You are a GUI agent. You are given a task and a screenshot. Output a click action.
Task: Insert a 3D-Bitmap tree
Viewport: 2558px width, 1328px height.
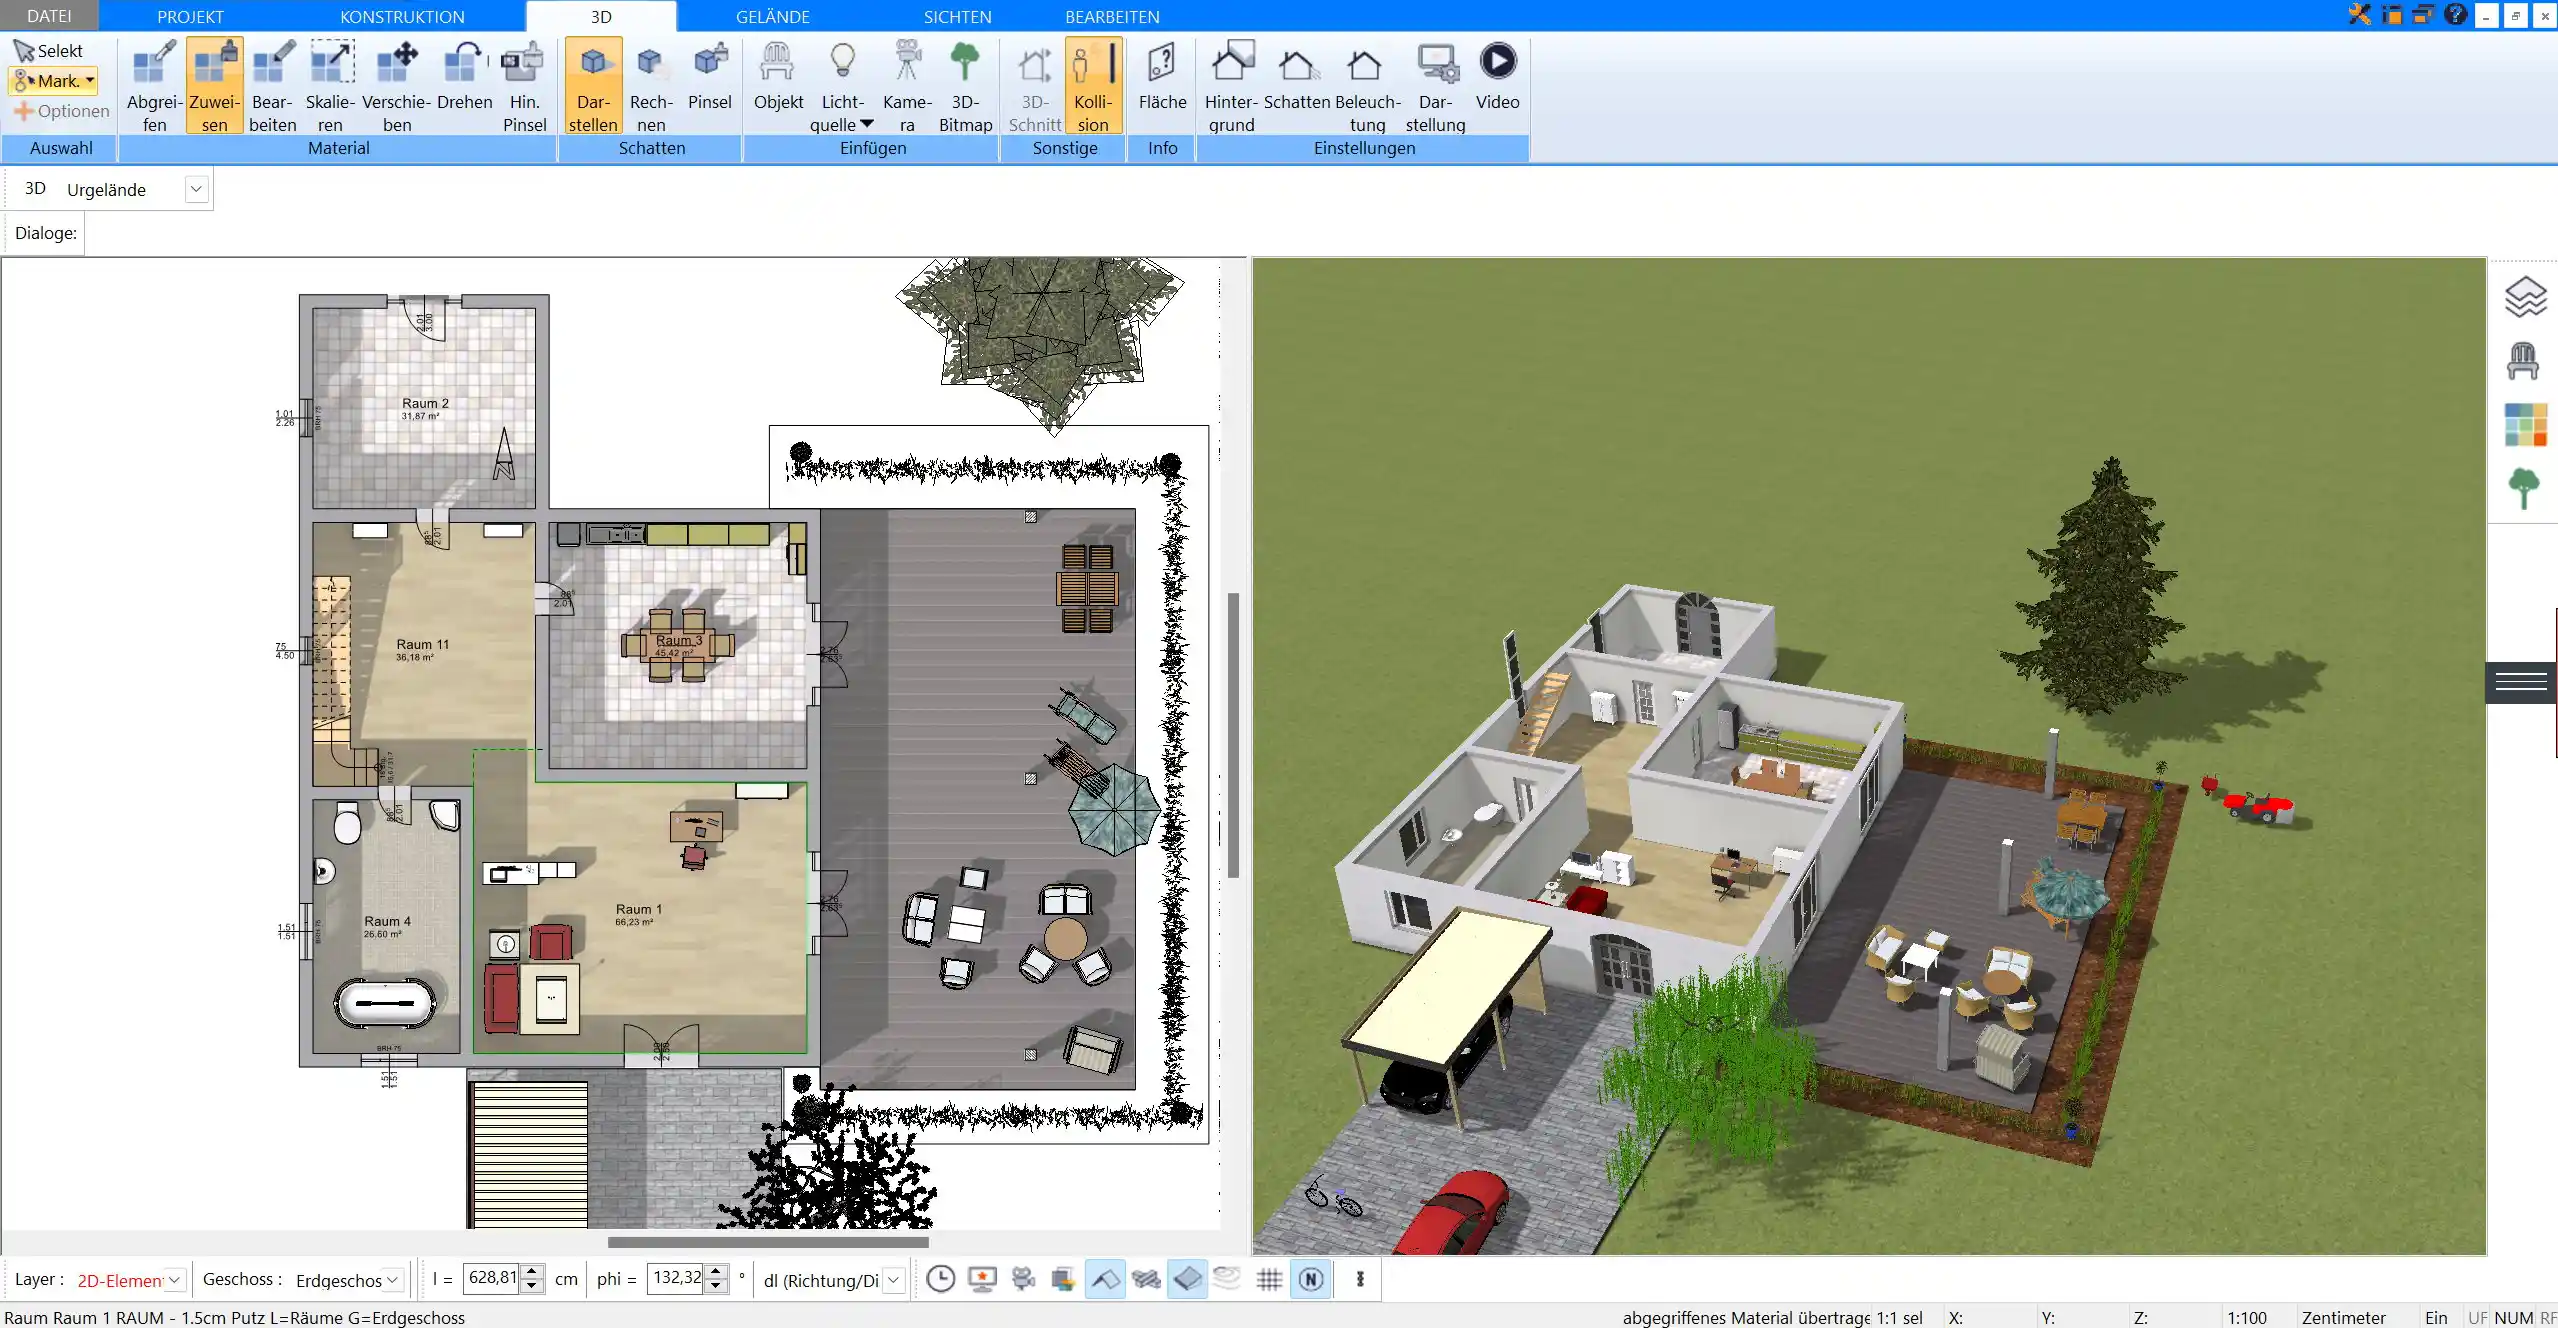pos(965,86)
